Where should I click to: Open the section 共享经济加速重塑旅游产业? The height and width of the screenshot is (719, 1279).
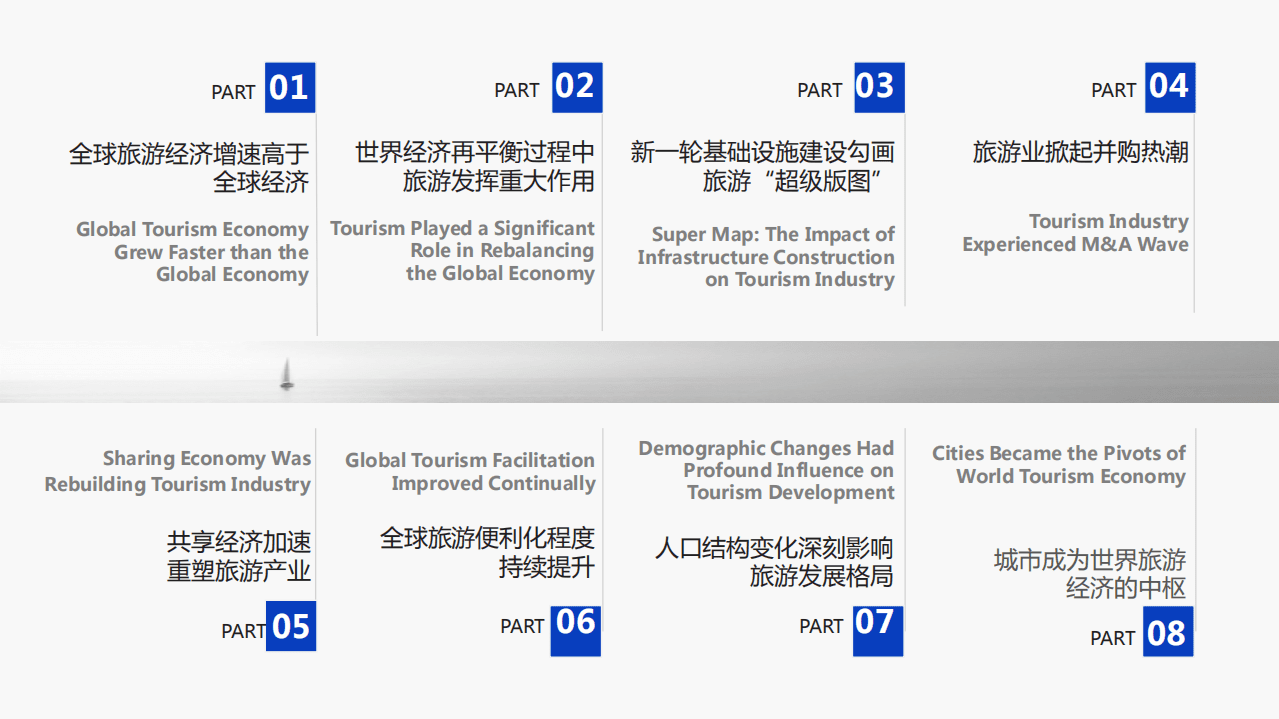coord(237,557)
